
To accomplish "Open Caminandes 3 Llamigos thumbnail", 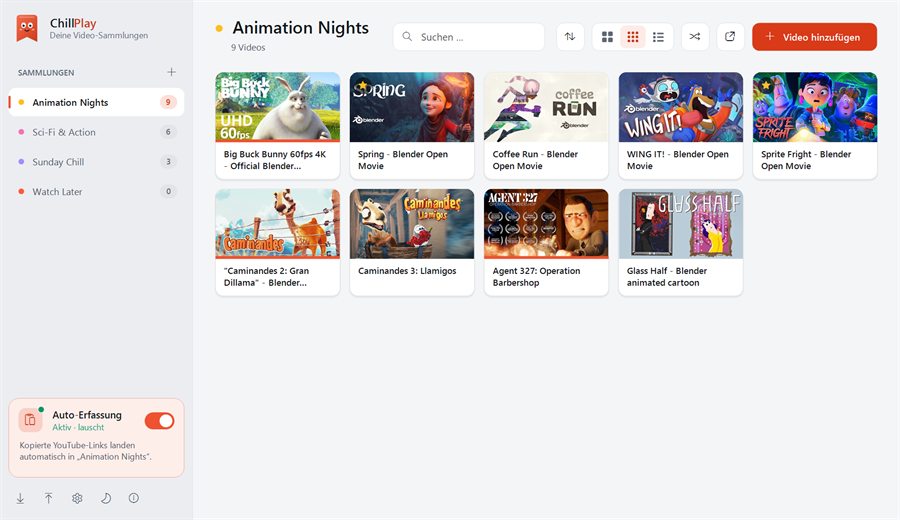I will (x=412, y=224).
